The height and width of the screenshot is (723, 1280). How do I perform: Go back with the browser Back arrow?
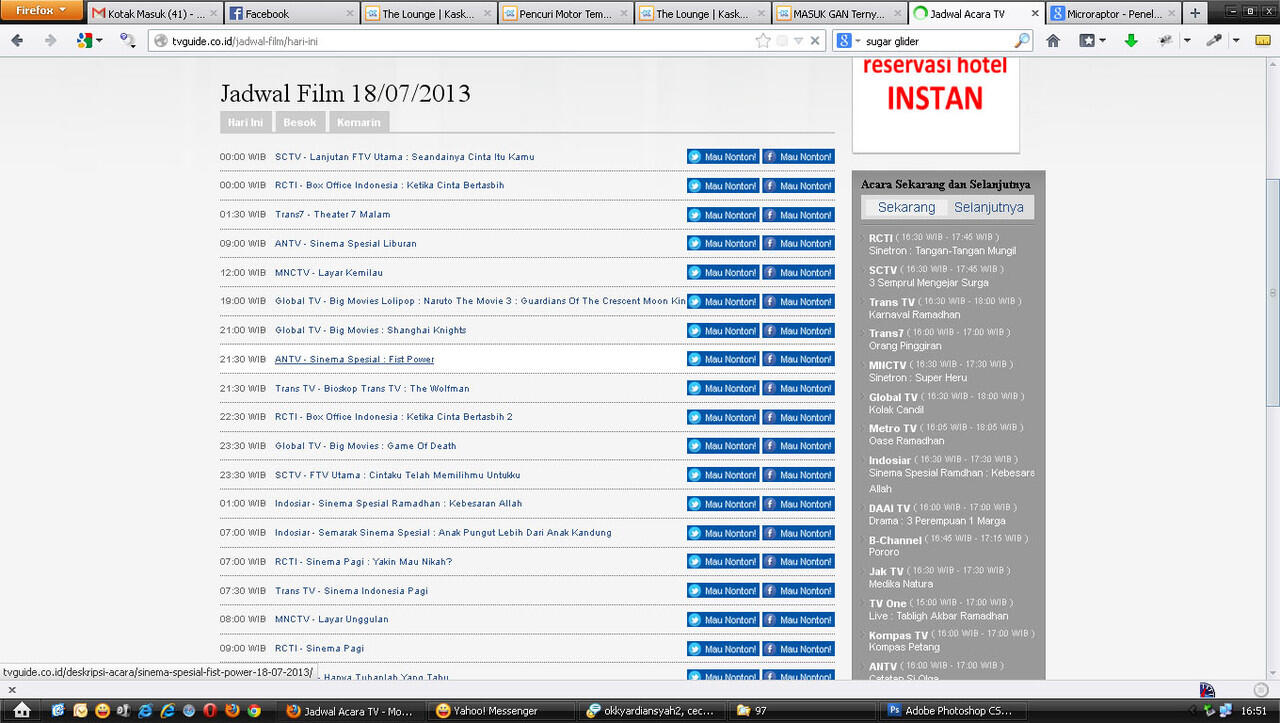pyautogui.click(x=17, y=41)
